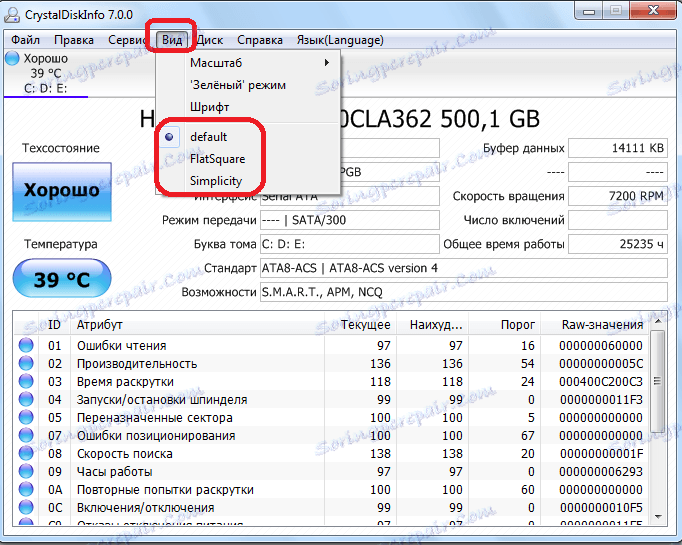
Task: Click the Режим передачи field SATA/300
Action: (350, 220)
